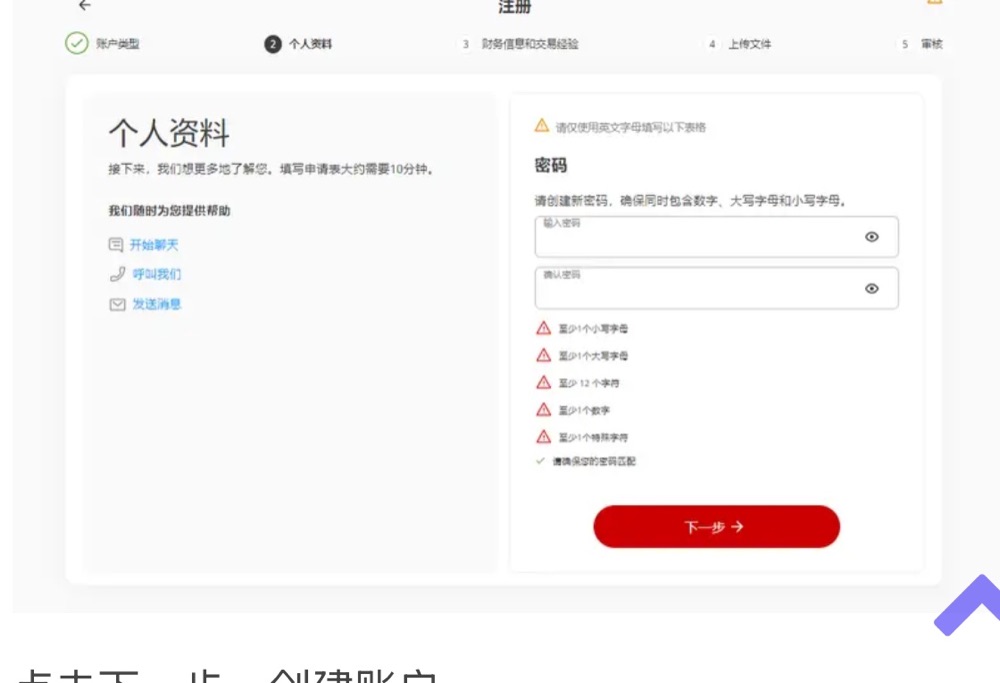Click the text 我们随时为您提供帮助
Image resolution: width=1000 pixels, height=683 pixels.
(x=169, y=210)
